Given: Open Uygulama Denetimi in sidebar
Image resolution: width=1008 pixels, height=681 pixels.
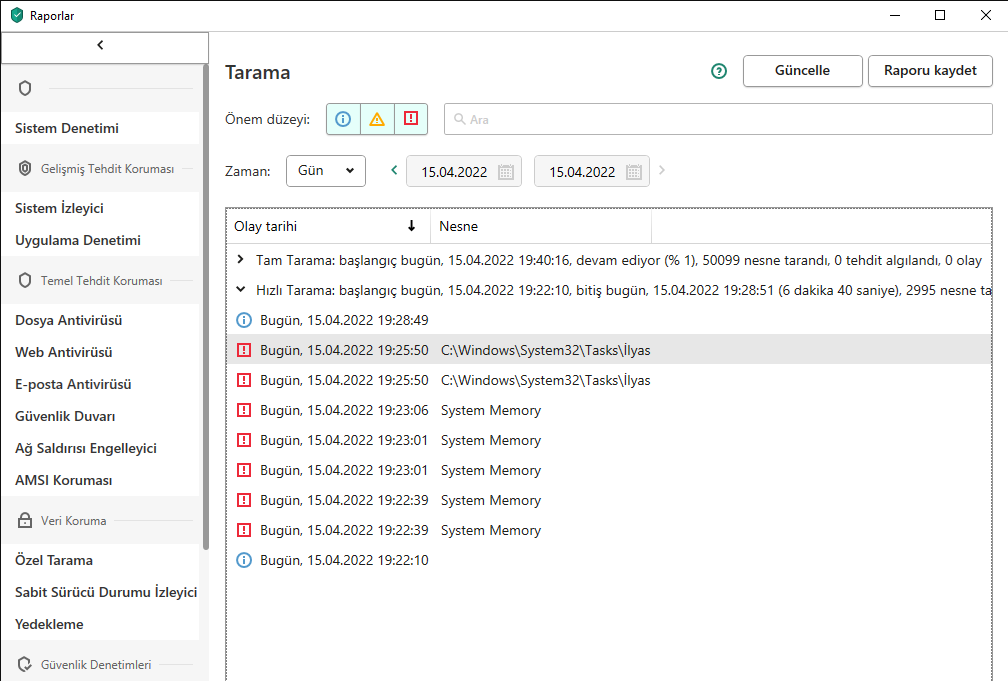Looking at the screenshot, I should click(x=78, y=240).
